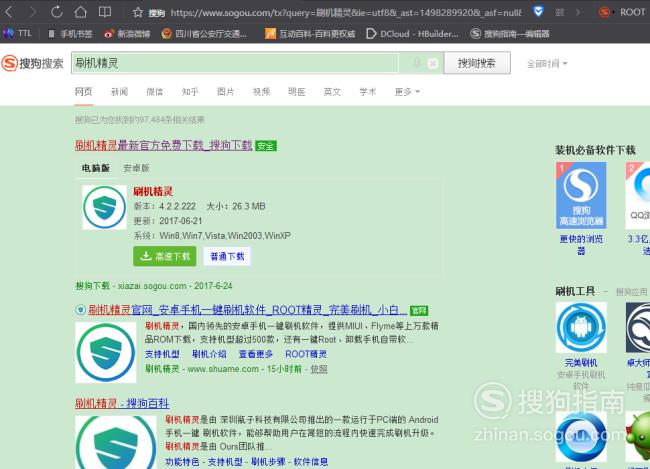Click the 官网 verified badge icon before 刷机精灵官网
650x469 pixels.
coord(80,310)
